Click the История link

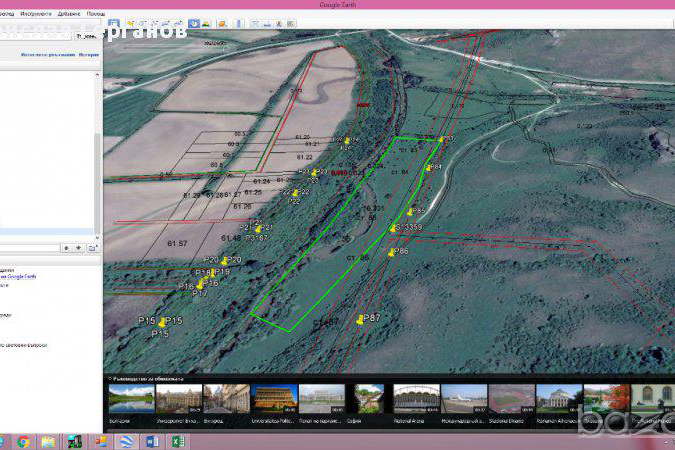pyautogui.click(x=89, y=55)
